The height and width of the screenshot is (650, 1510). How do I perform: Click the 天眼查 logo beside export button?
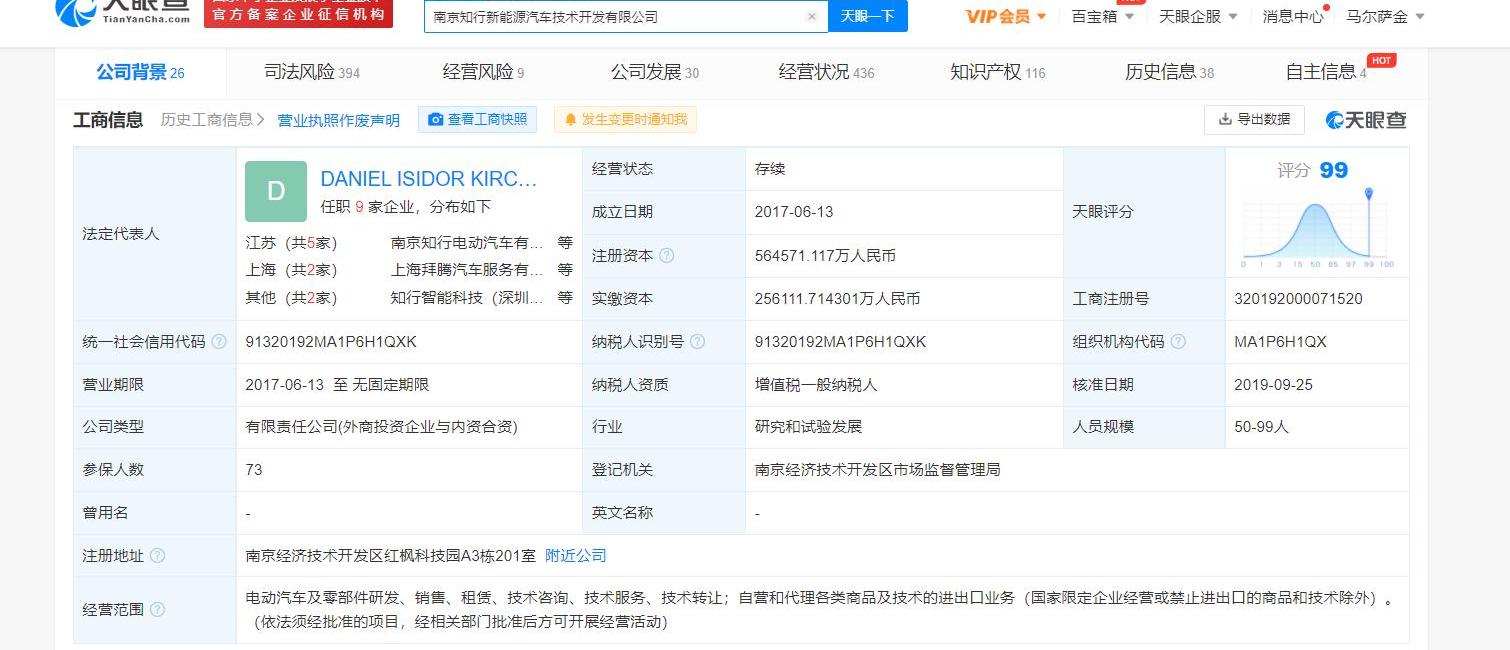1366,120
